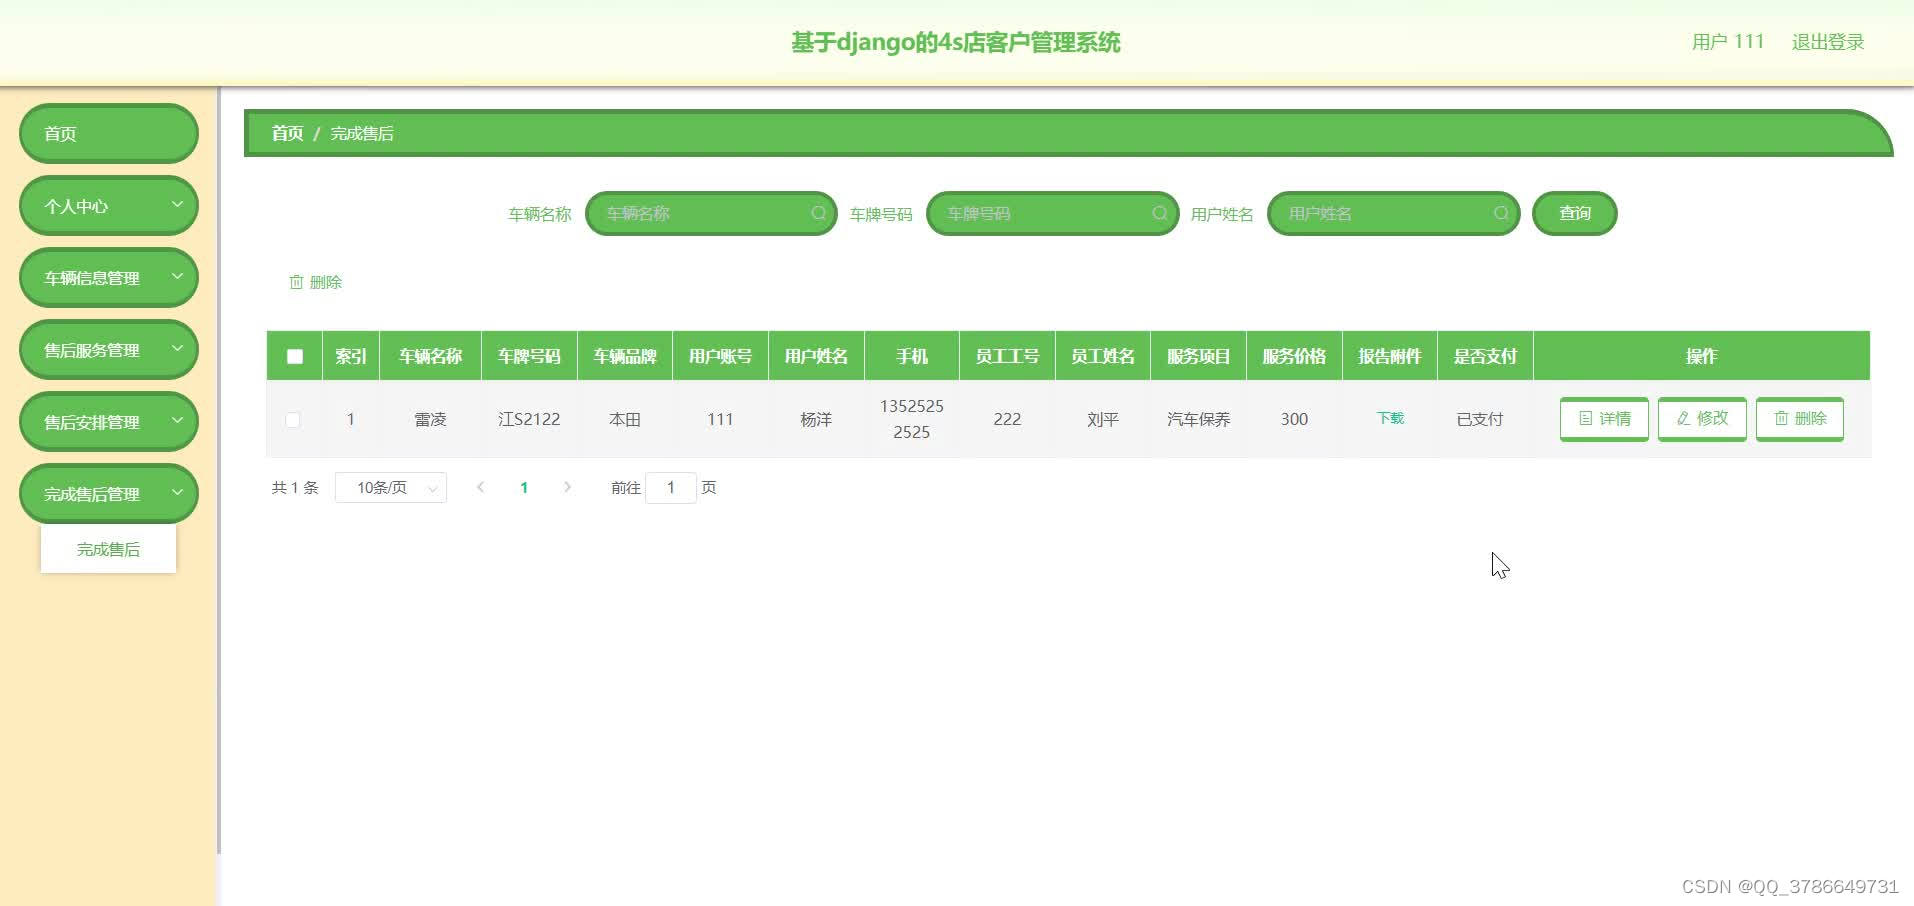Click 退出登录 in header
The height and width of the screenshot is (906, 1914).
pyautogui.click(x=1828, y=42)
